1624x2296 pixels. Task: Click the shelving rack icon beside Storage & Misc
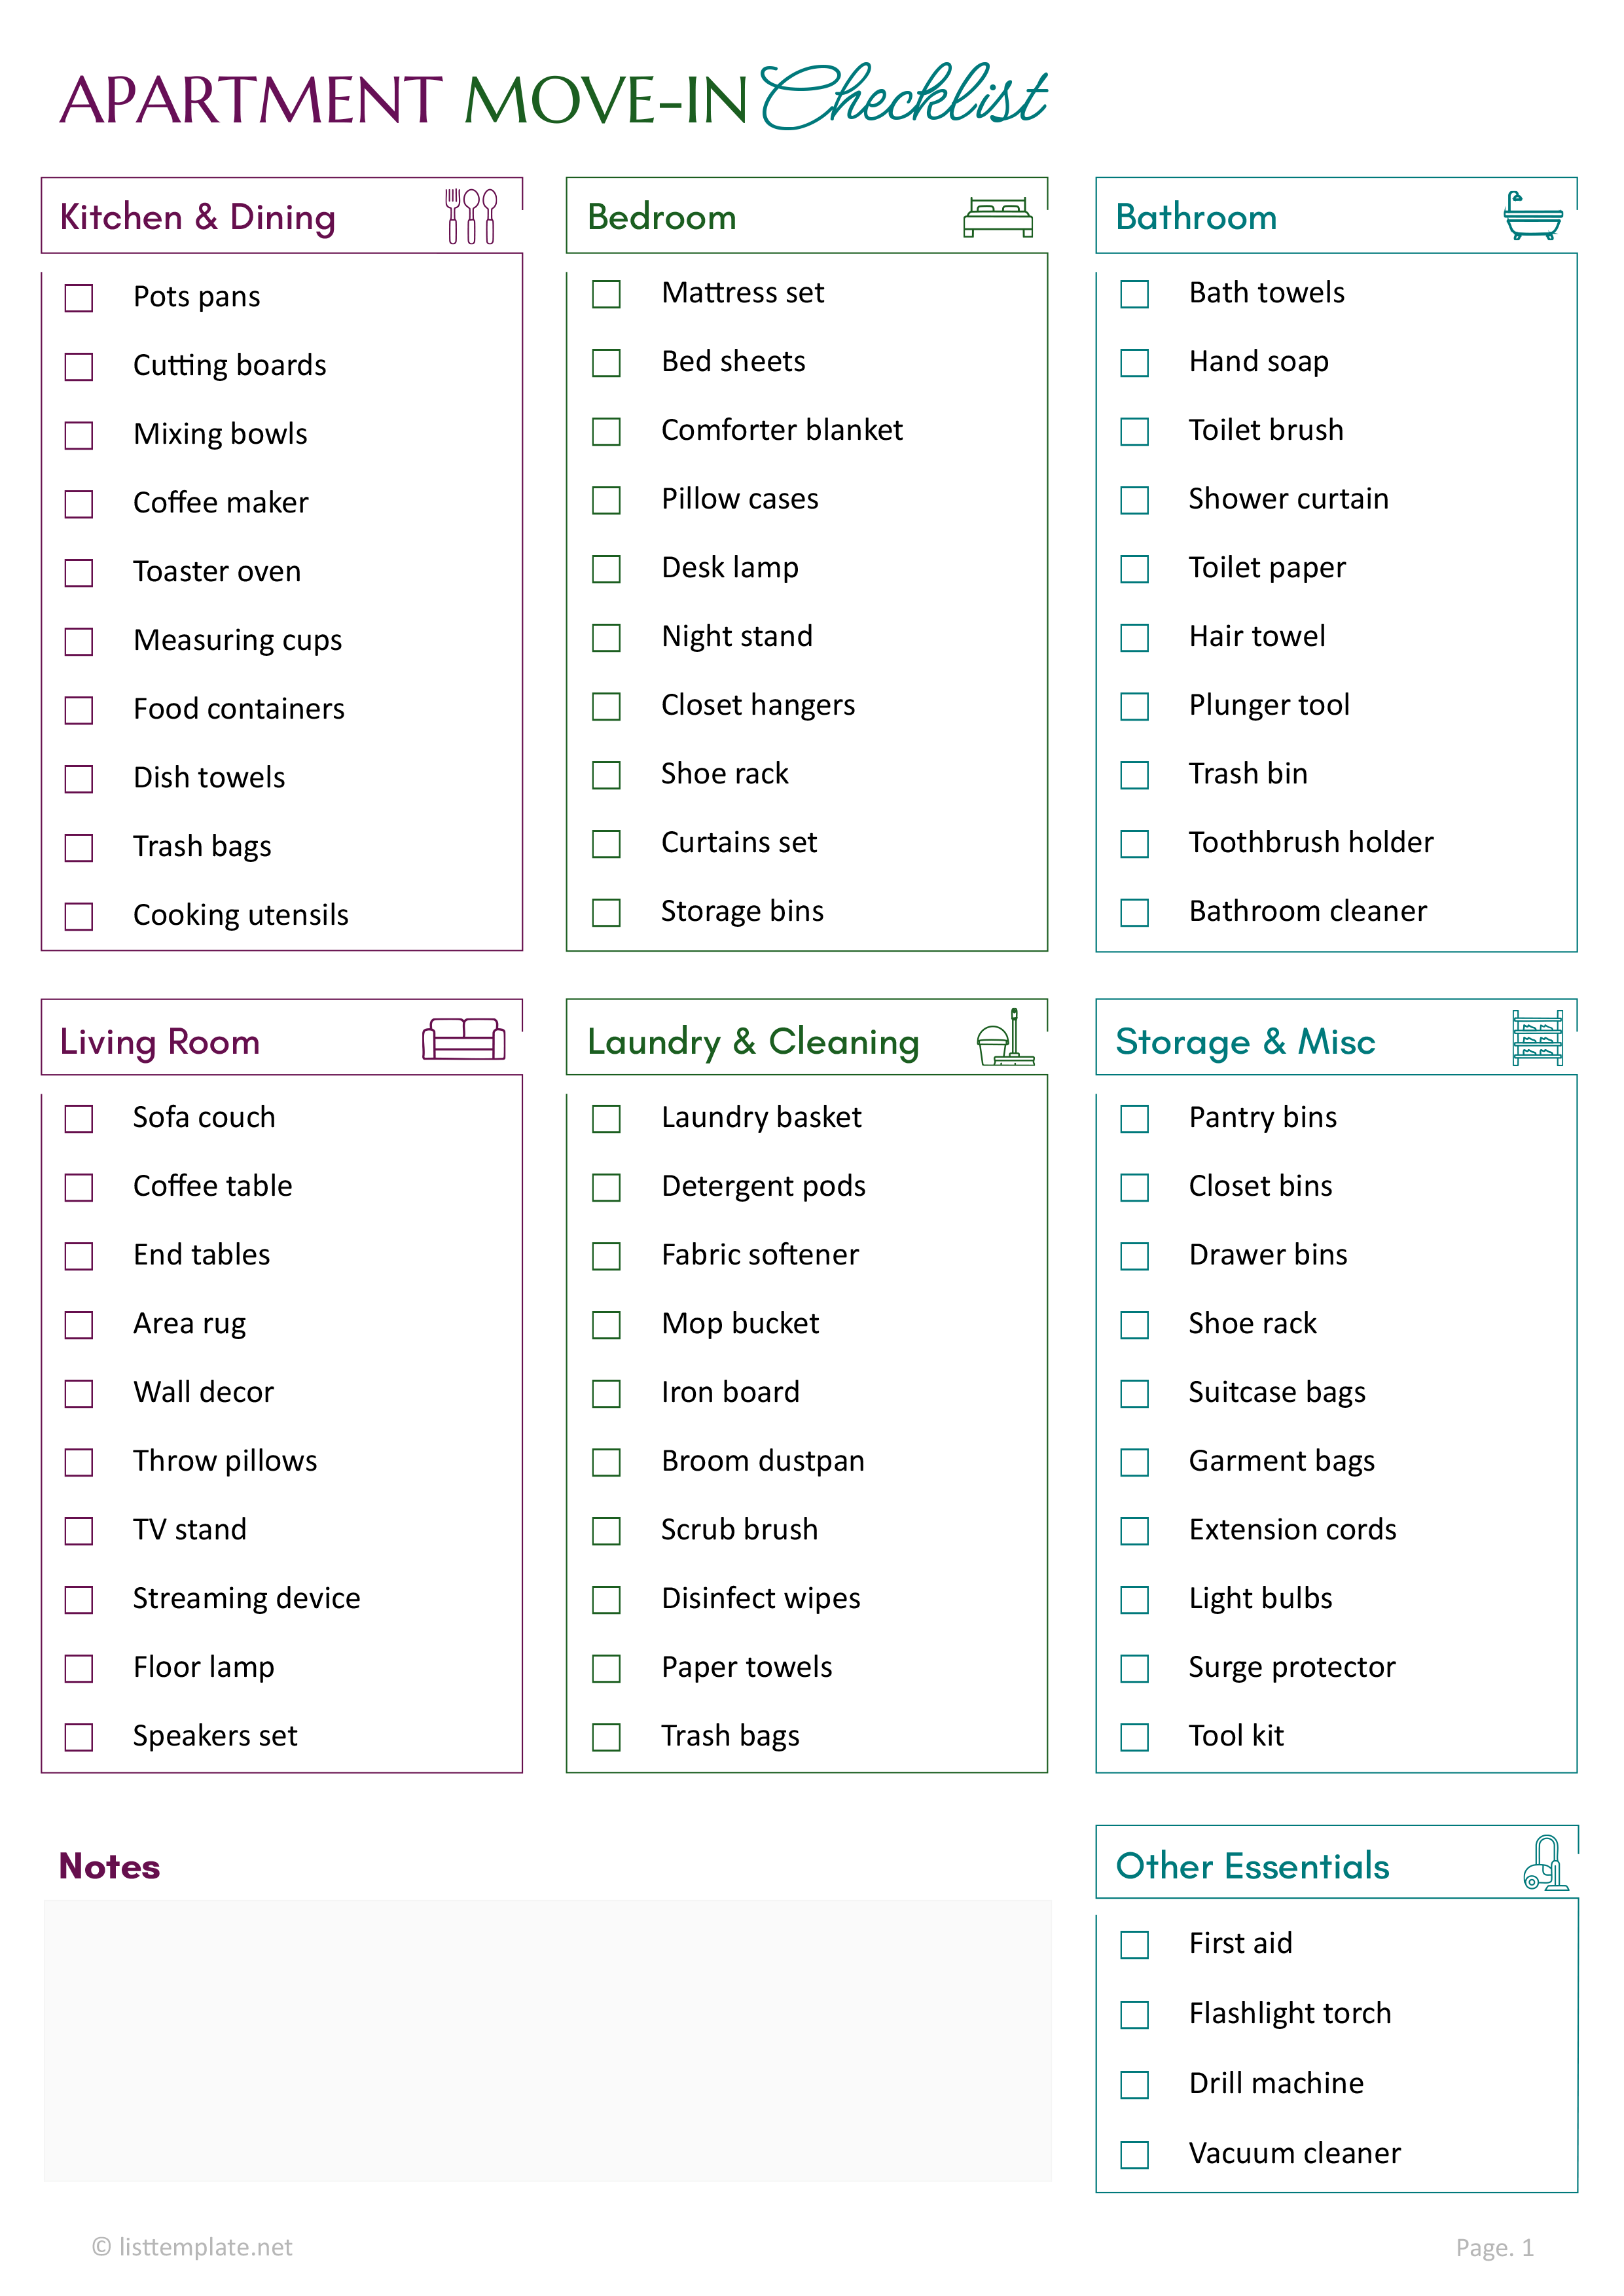(1537, 1038)
